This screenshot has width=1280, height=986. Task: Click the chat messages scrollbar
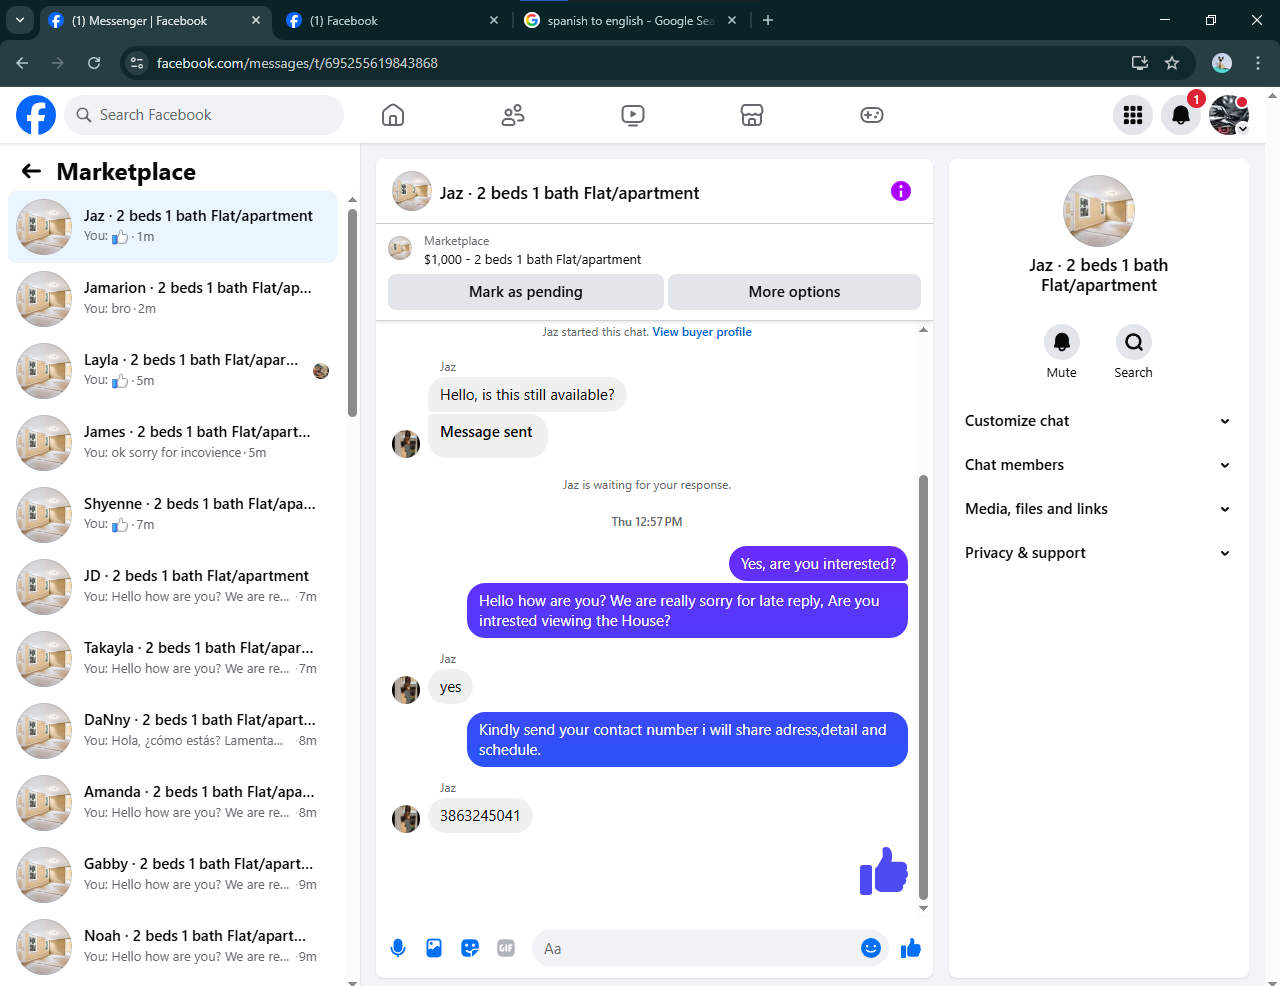(x=923, y=688)
